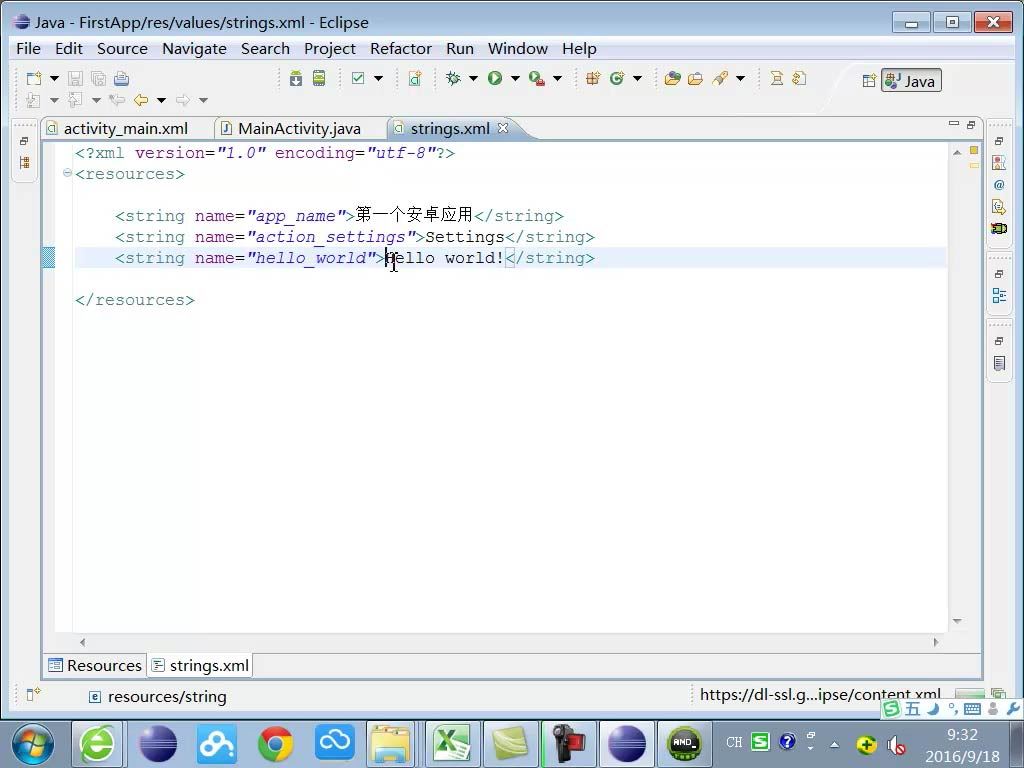Minimize the editor area
Viewport: 1024px width, 768px height.
tap(953, 124)
